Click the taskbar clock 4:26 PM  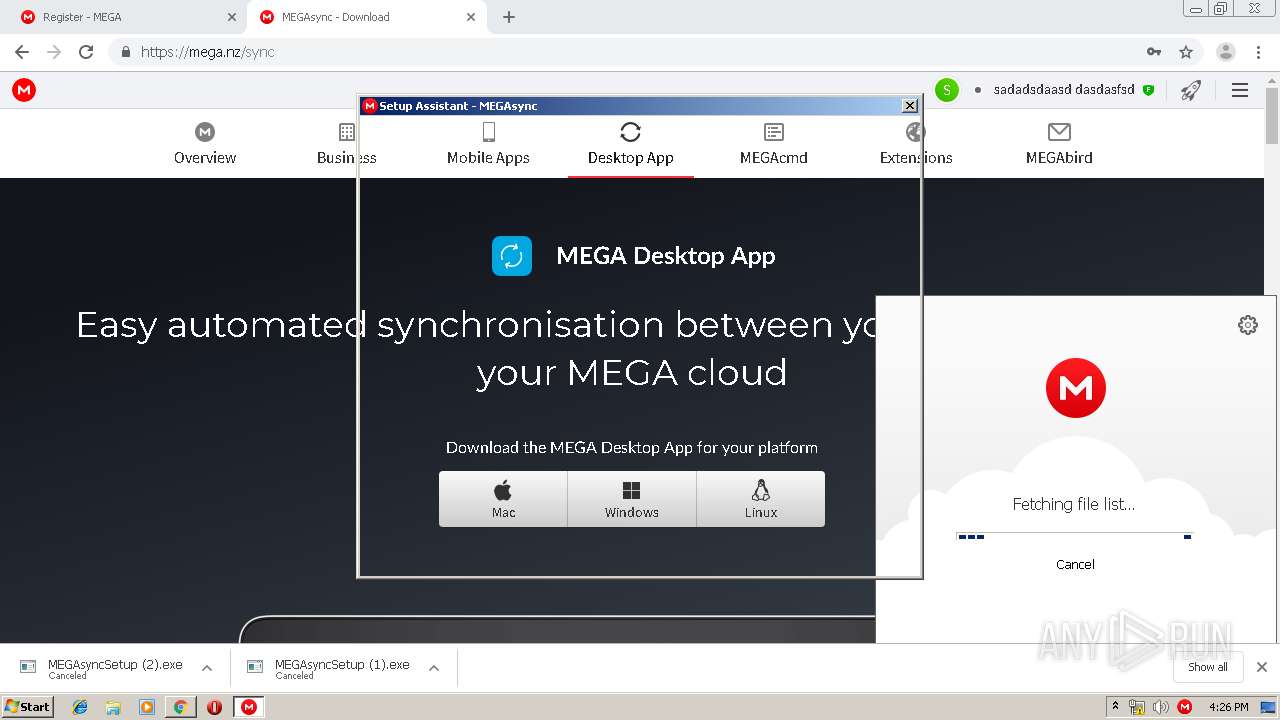click(1228, 707)
